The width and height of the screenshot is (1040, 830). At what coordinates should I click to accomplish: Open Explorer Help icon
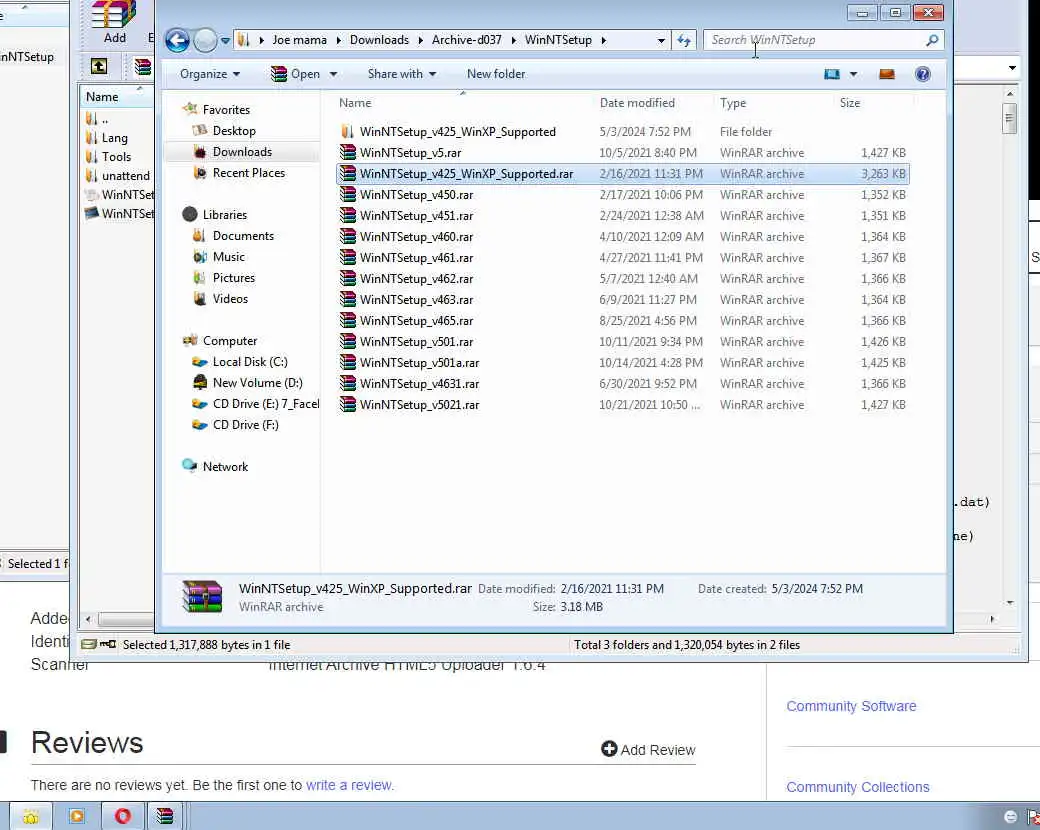[x=923, y=74]
